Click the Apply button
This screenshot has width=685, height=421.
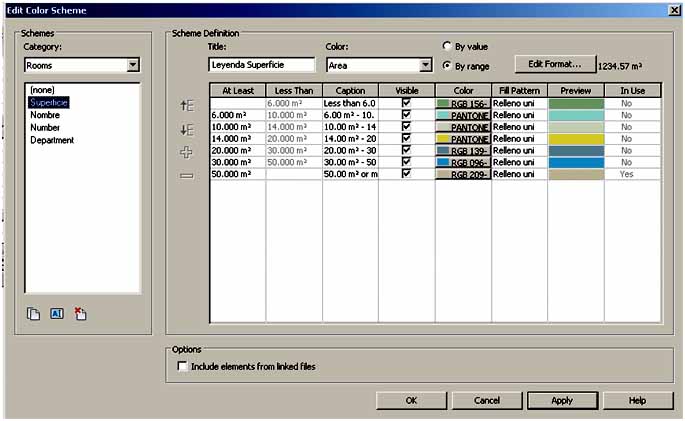562,400
